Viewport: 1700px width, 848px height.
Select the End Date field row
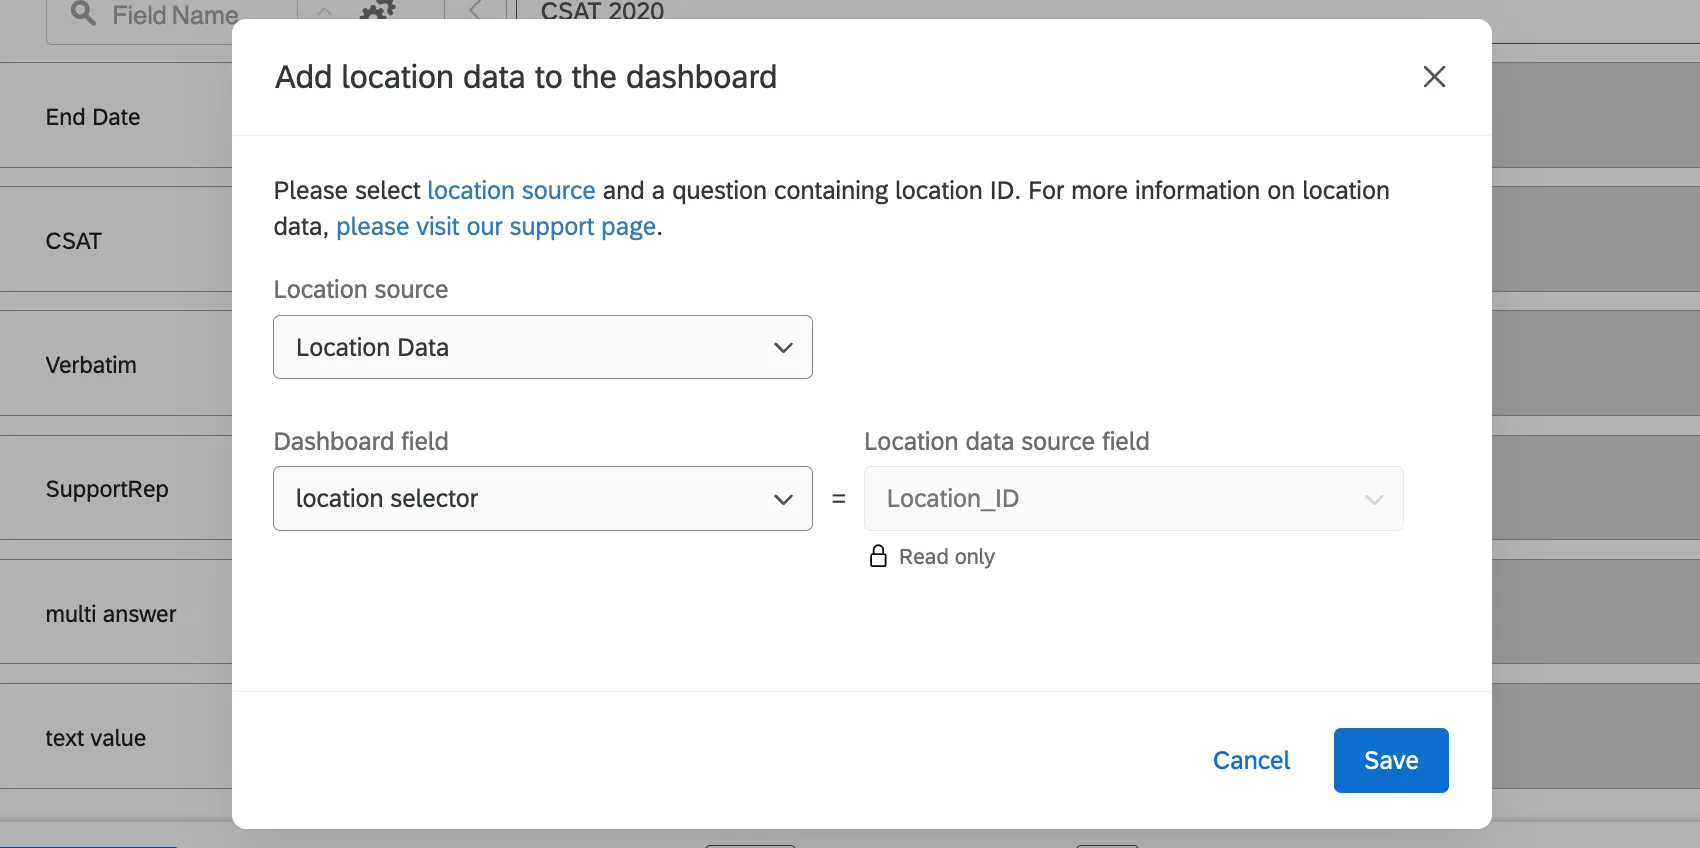click(x=93, y=117)
